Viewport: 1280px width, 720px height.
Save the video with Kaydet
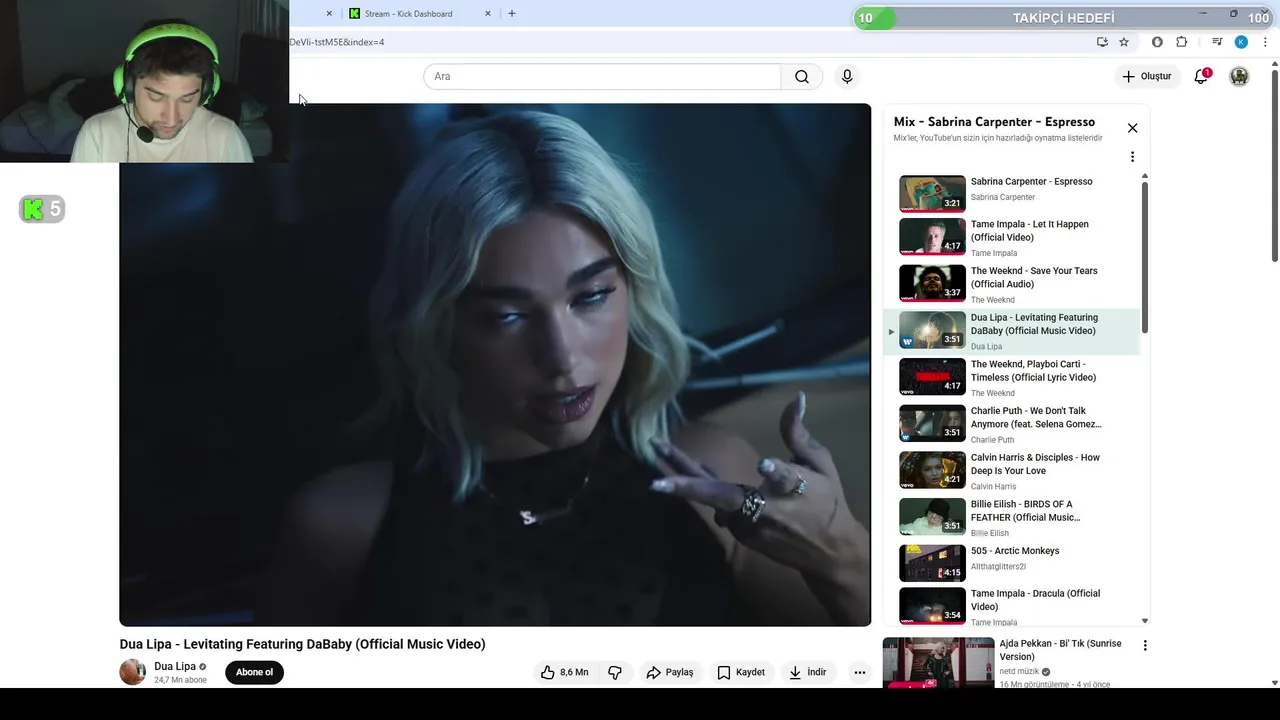point(741,672)
